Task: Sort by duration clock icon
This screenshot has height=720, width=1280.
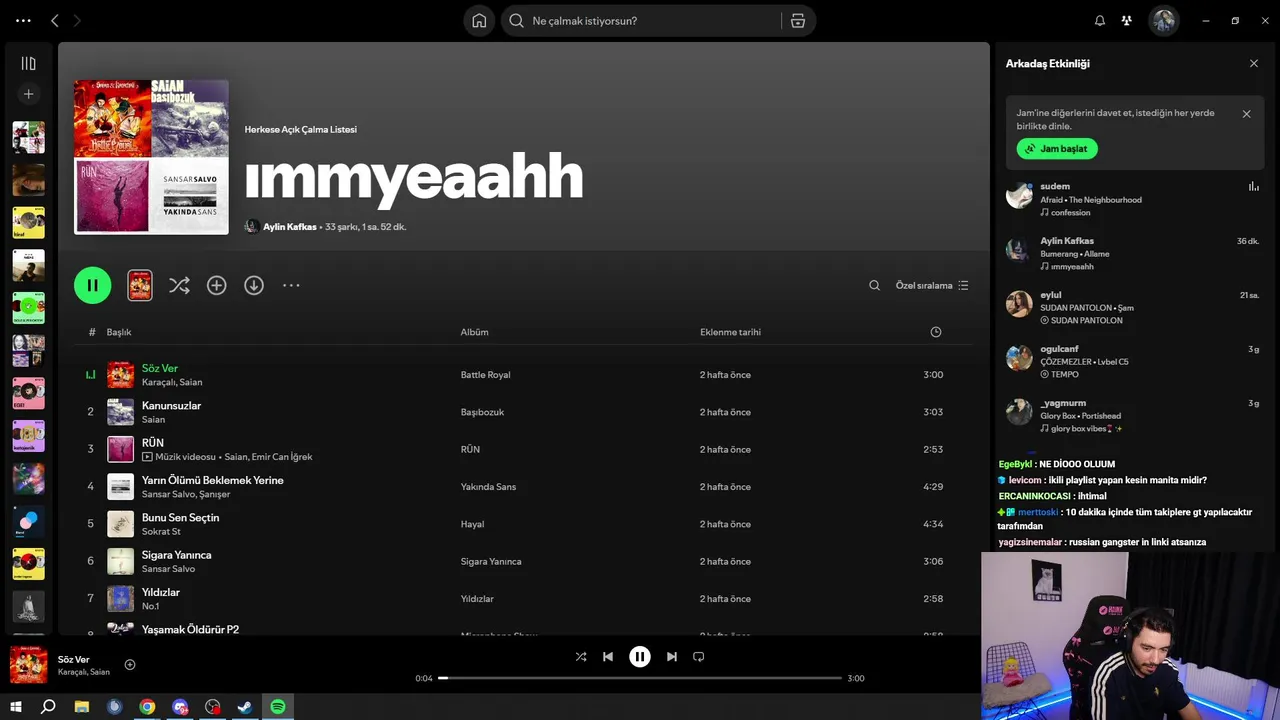Action: (x=936, y=332)
